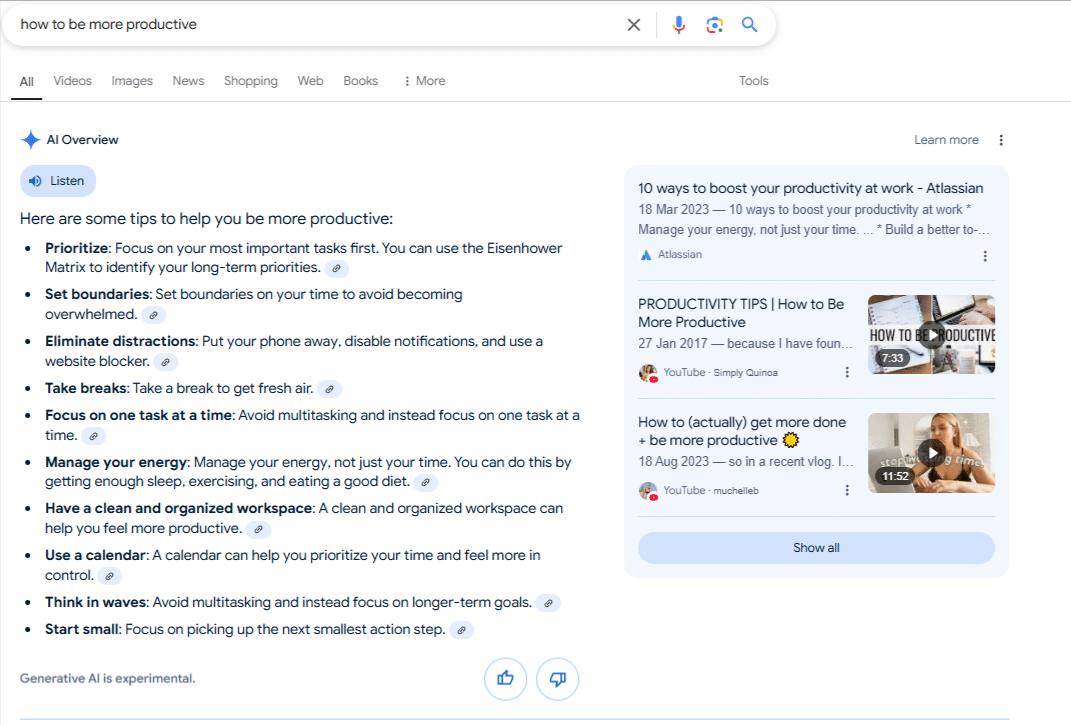Give thumbs up to AI Overview
1071x725 pixels.
505,679
